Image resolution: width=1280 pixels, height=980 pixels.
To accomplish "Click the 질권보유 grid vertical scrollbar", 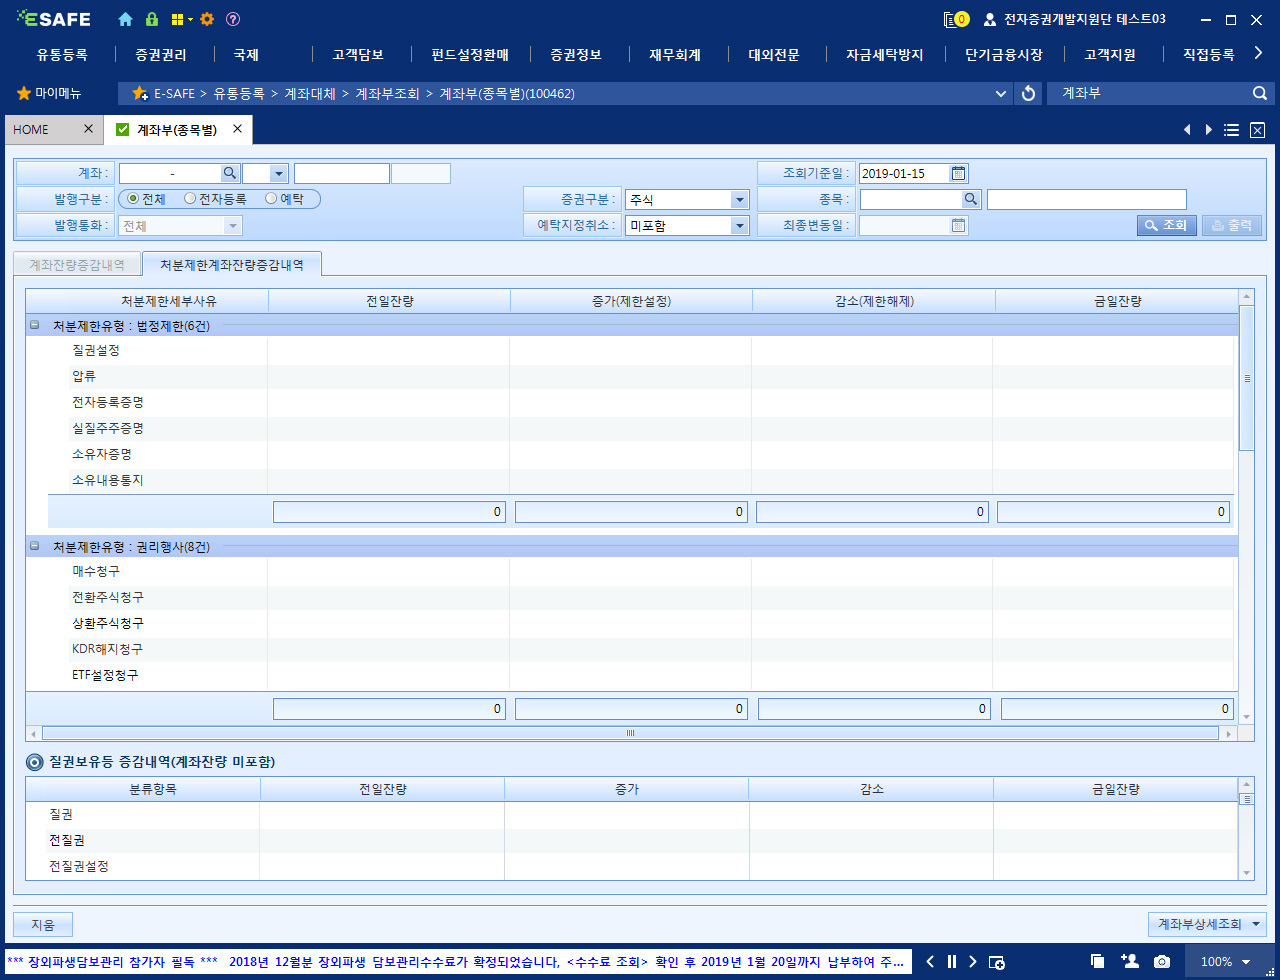I will click(x=1246, y=799).
